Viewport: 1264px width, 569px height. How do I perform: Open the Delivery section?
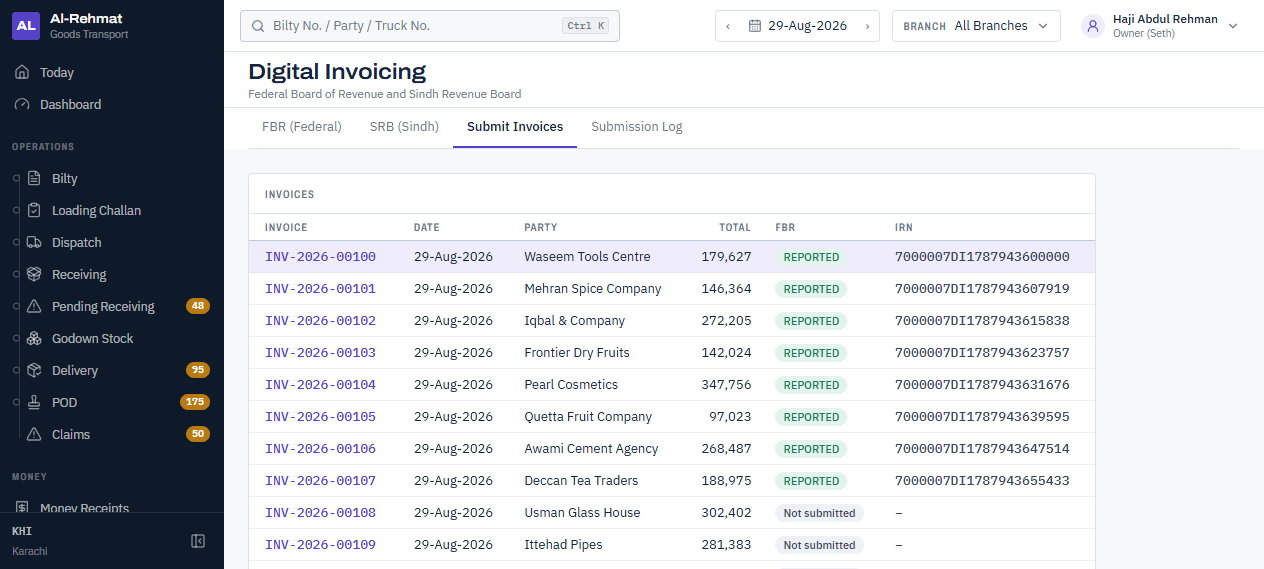(x=120, y=370)
